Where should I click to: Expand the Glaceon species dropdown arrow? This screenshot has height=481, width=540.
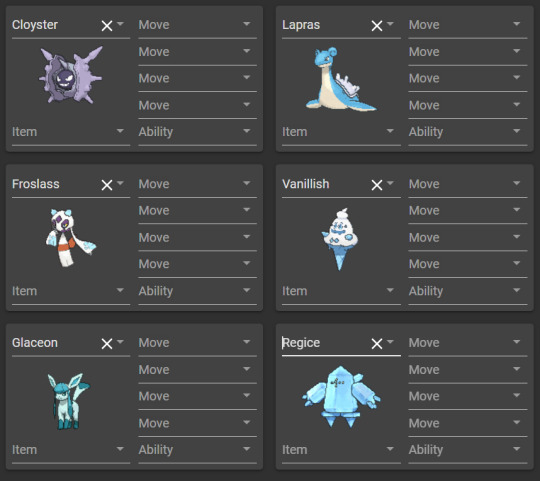coord(120,342)
